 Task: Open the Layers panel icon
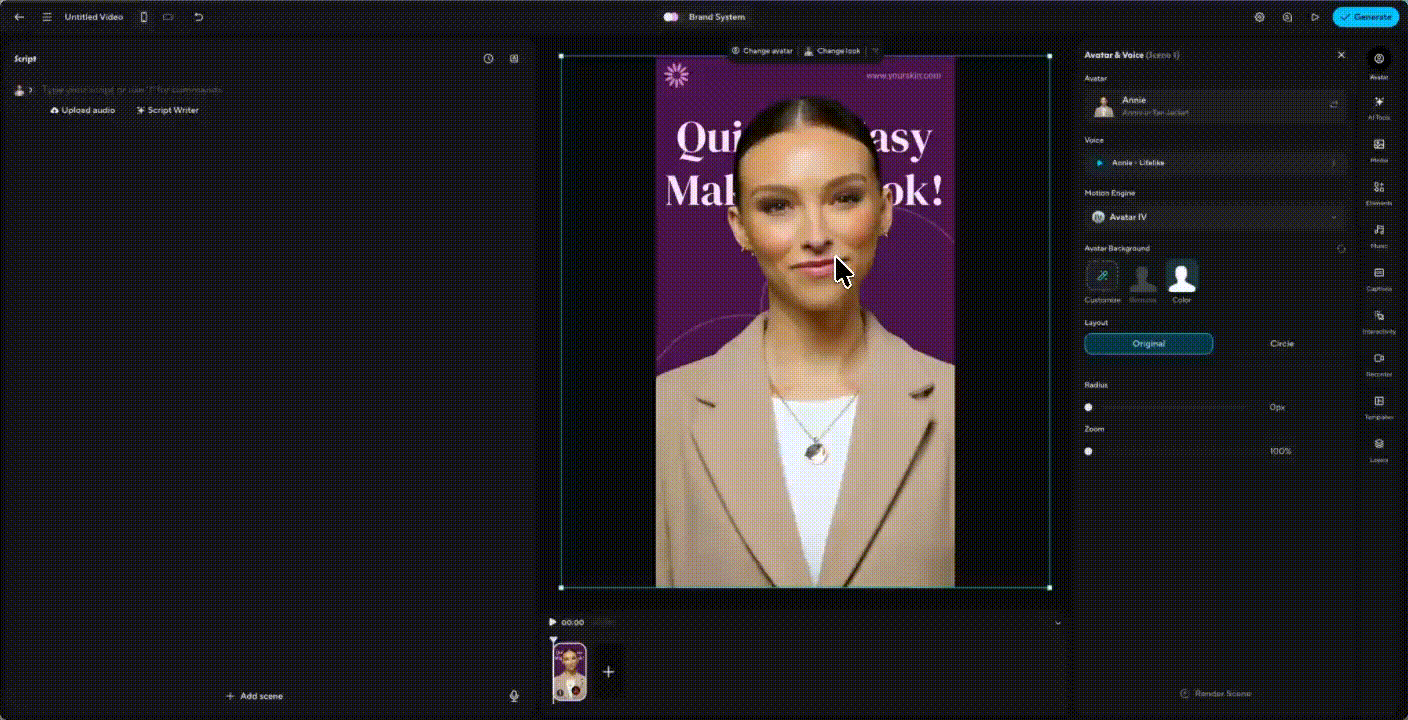pyautogui.click(x=1379, y=449)
